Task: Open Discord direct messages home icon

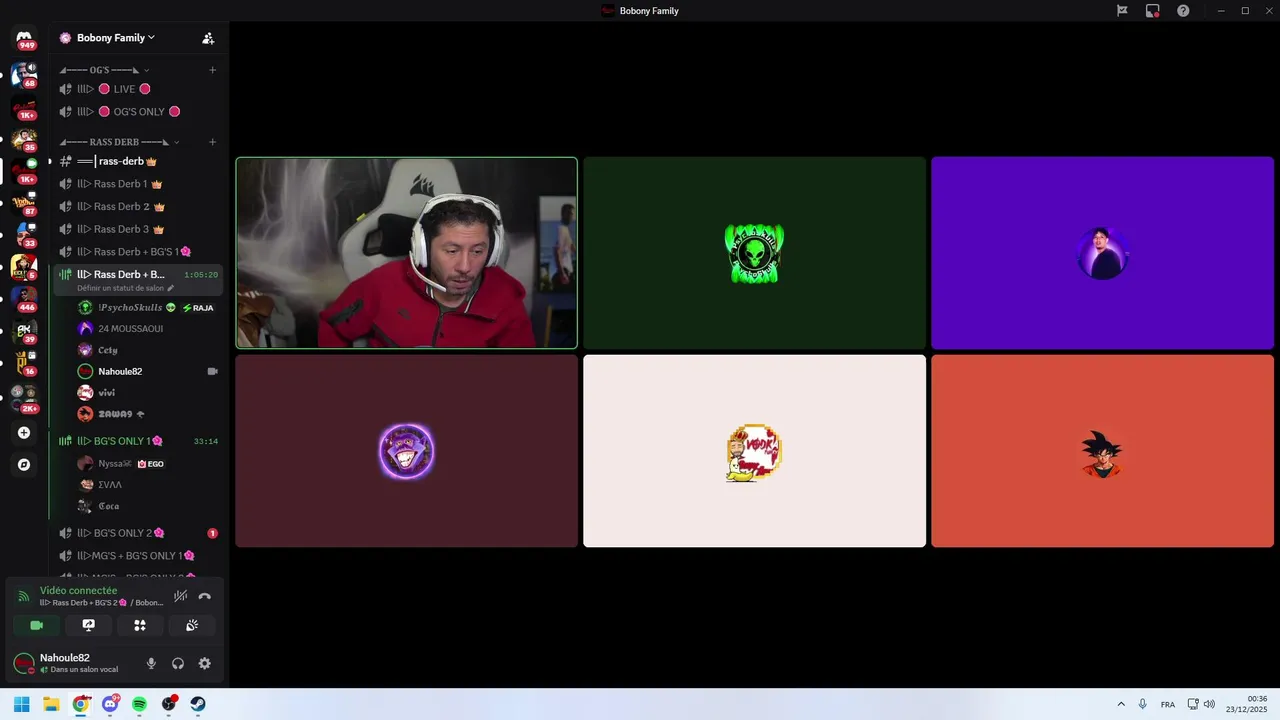Action: 24,37
